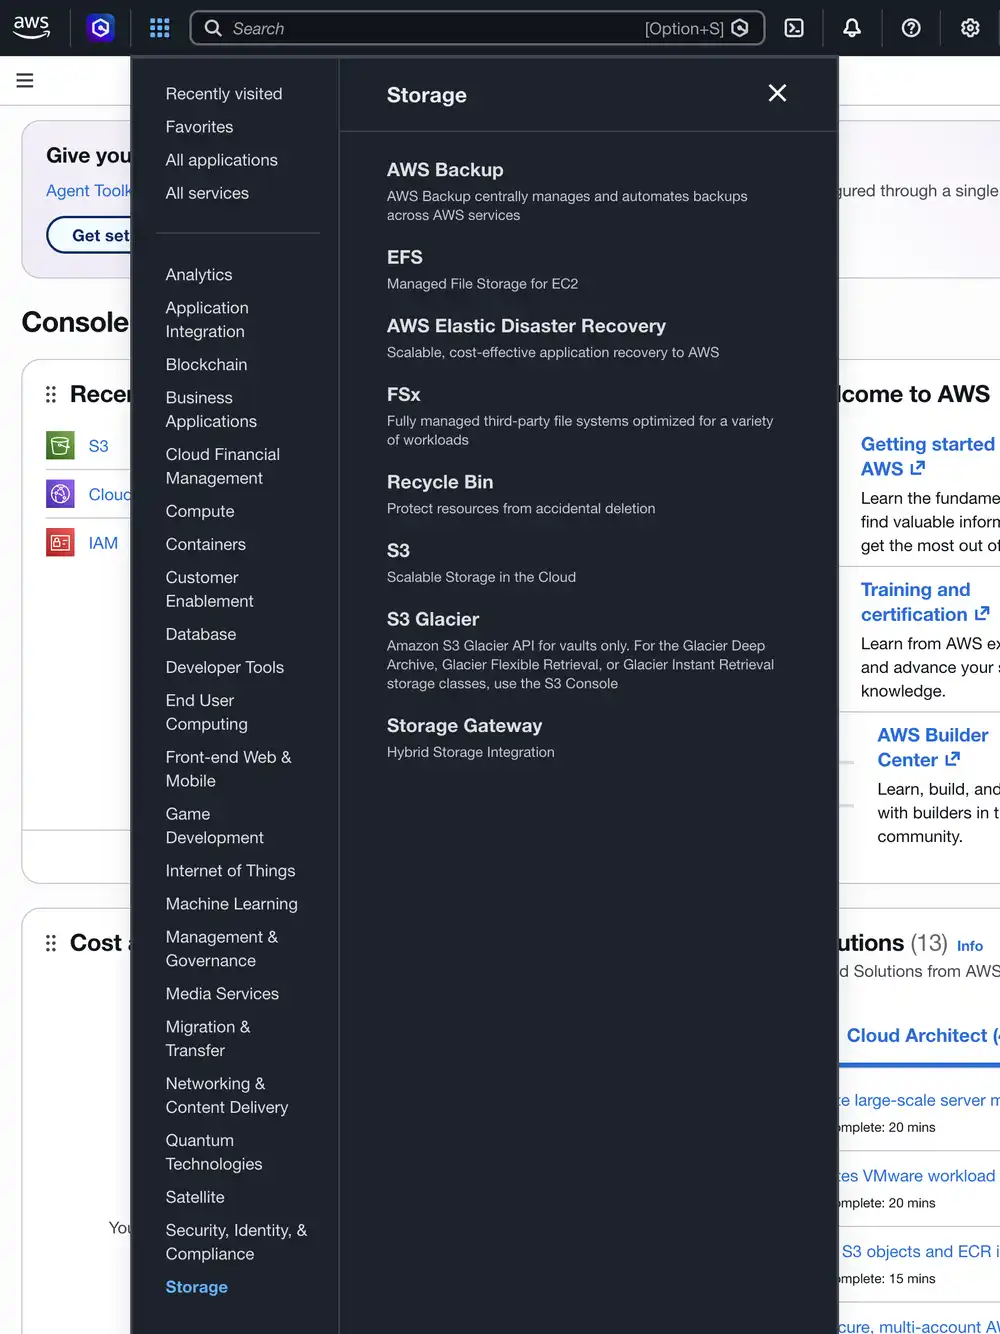This screenshot has width=1000, height=1334.
Task: Open S3 Scalable Storage service
Action: click(398, 551)
